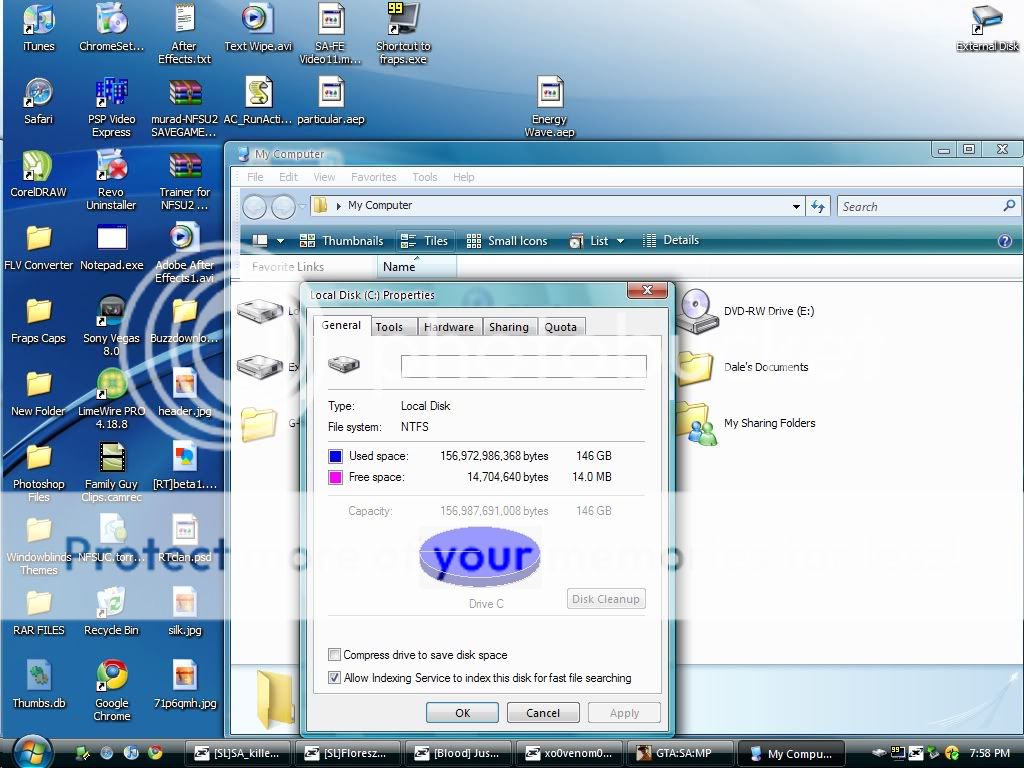This screenshot has width=1024, height=768.
Task: Switch to the Quota tab
Action: [560, 327]
